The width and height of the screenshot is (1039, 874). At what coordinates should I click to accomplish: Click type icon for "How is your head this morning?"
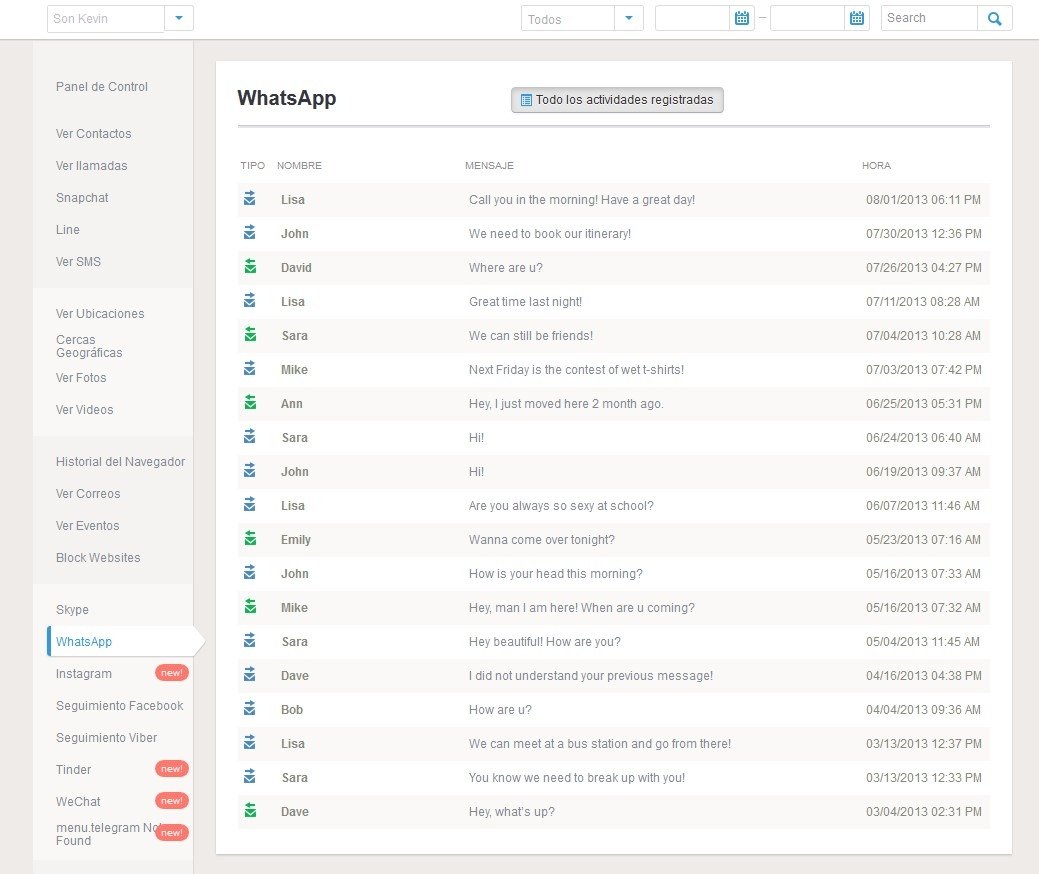pos(250,573)
